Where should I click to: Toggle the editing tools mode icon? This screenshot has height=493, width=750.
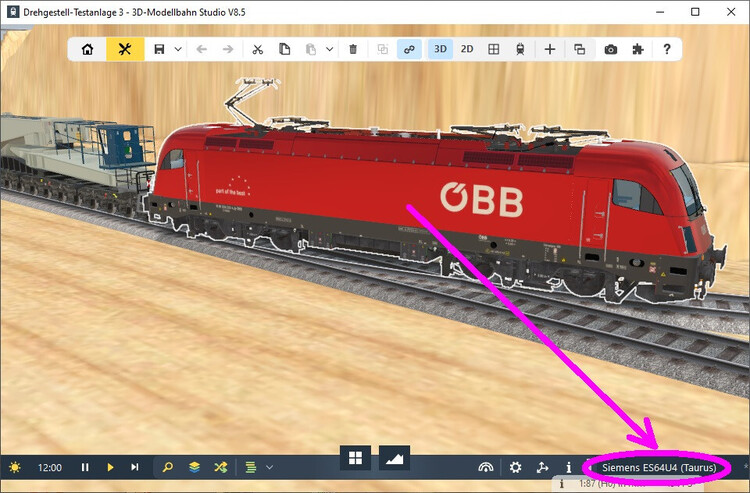(125, 49)
